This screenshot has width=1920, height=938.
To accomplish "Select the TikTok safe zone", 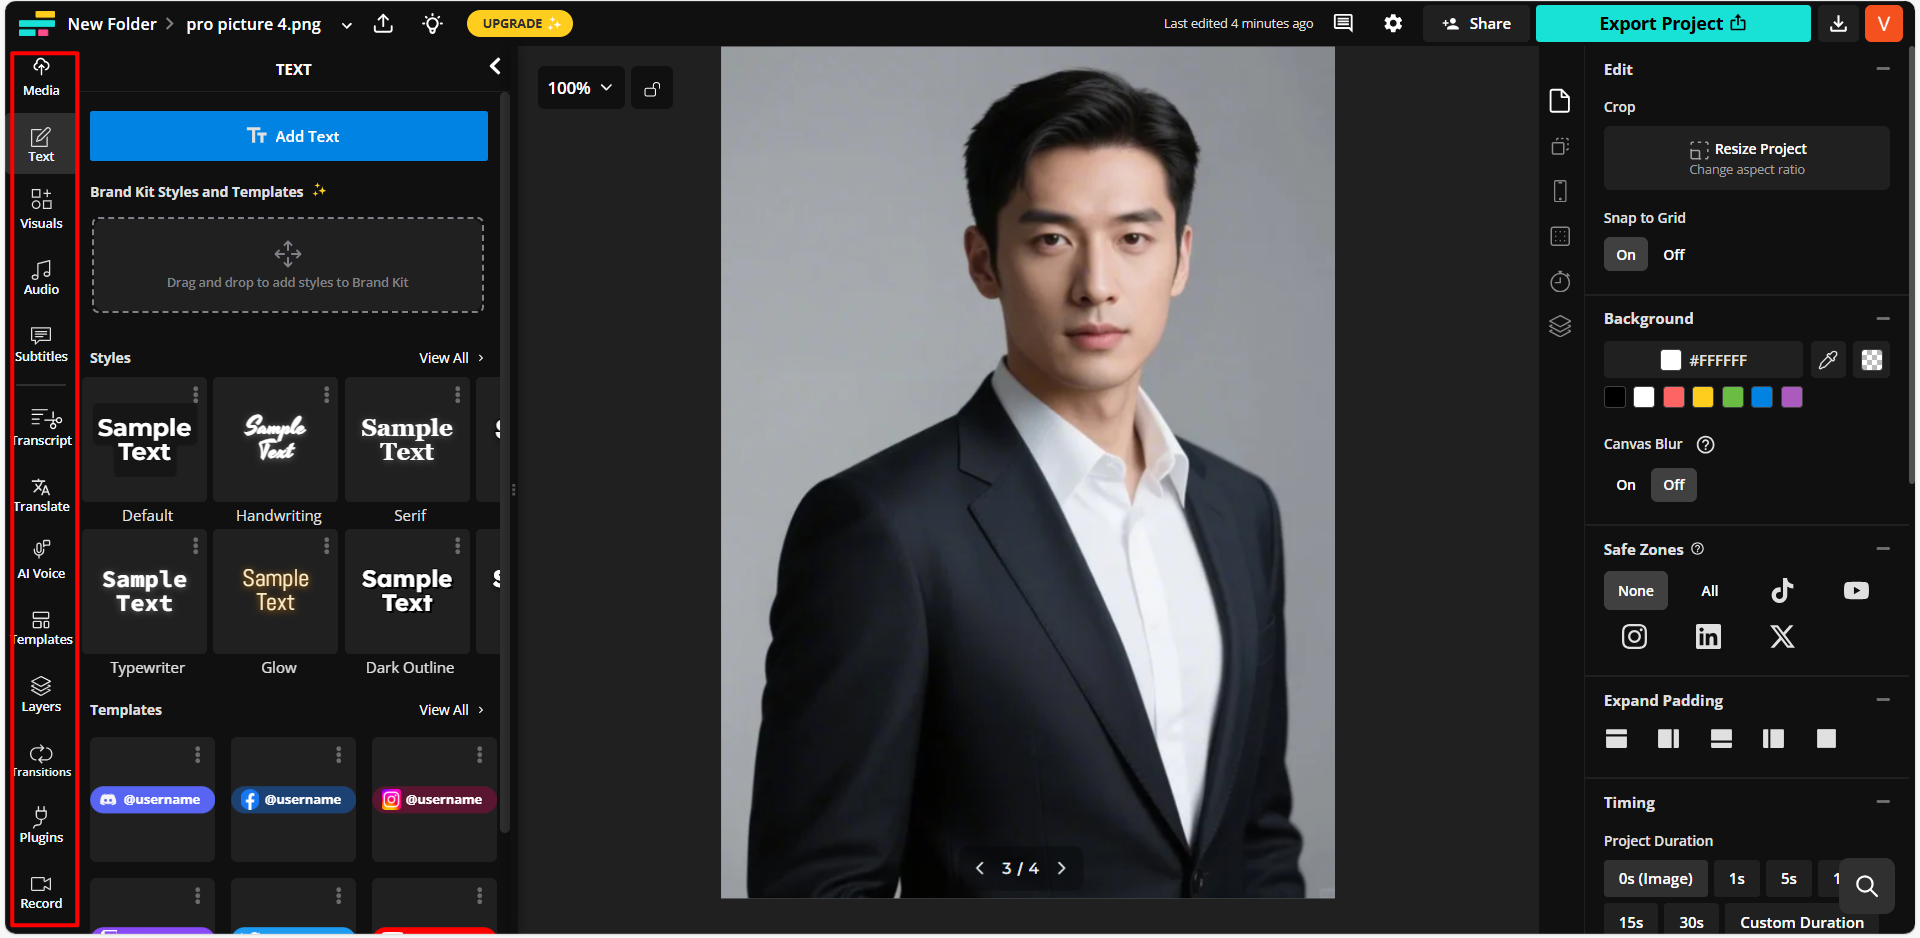I will tap(1782, 591).
